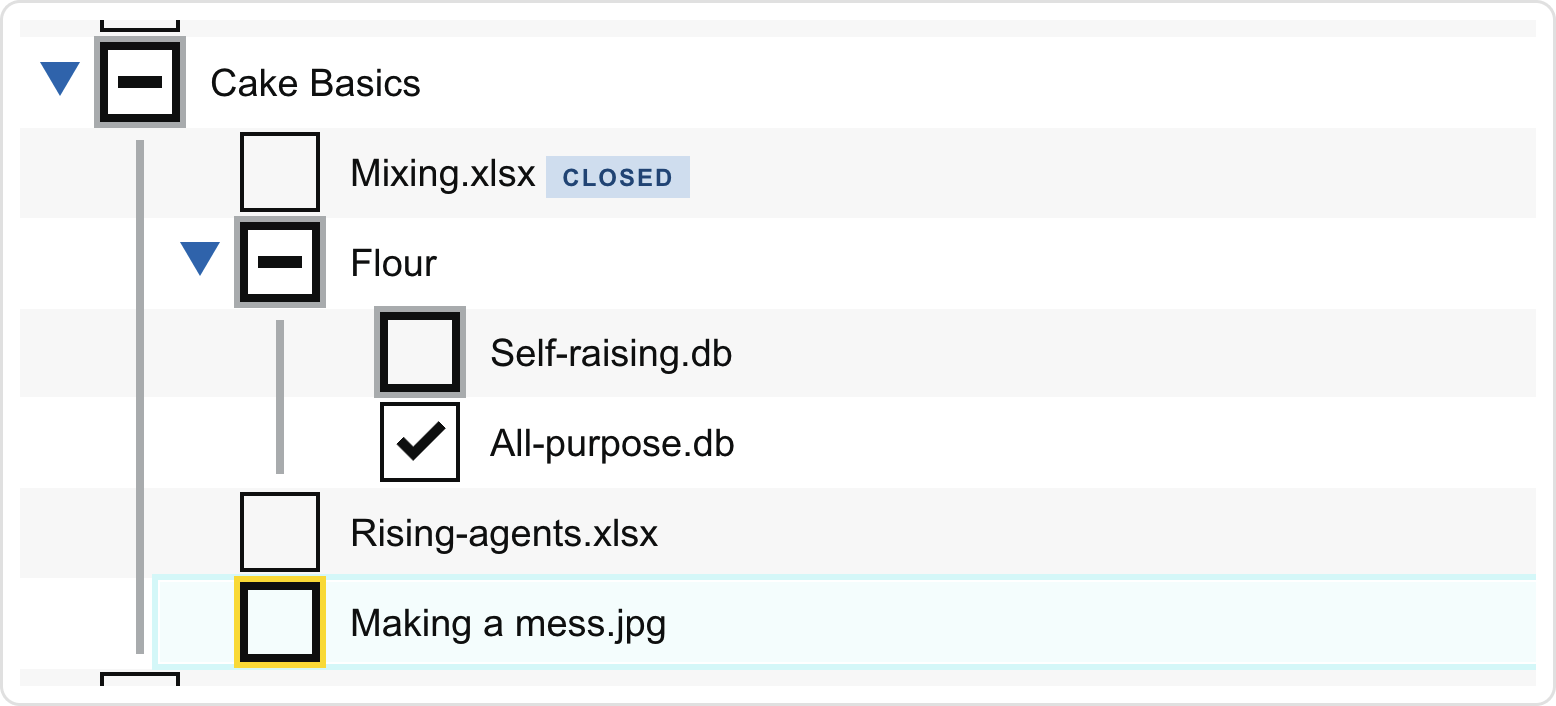The width and height of the screenshot is (1556, 706).
Task: Uncheck the All-purpose.db checkbox
Action: tap(420, 442)
